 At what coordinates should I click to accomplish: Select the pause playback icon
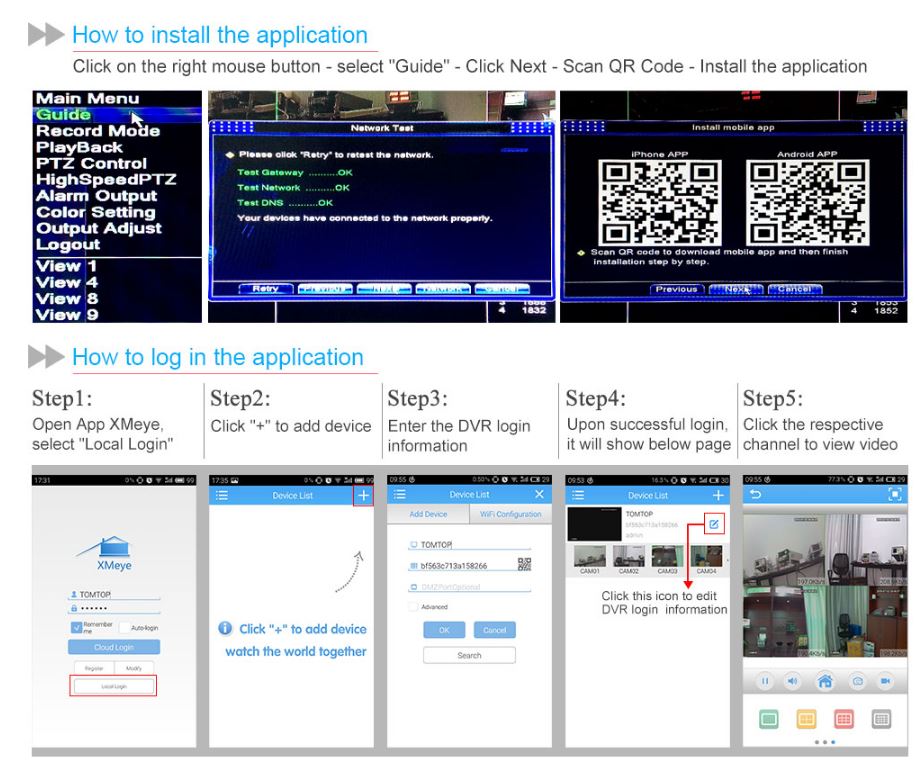click(x=764, y=680)
